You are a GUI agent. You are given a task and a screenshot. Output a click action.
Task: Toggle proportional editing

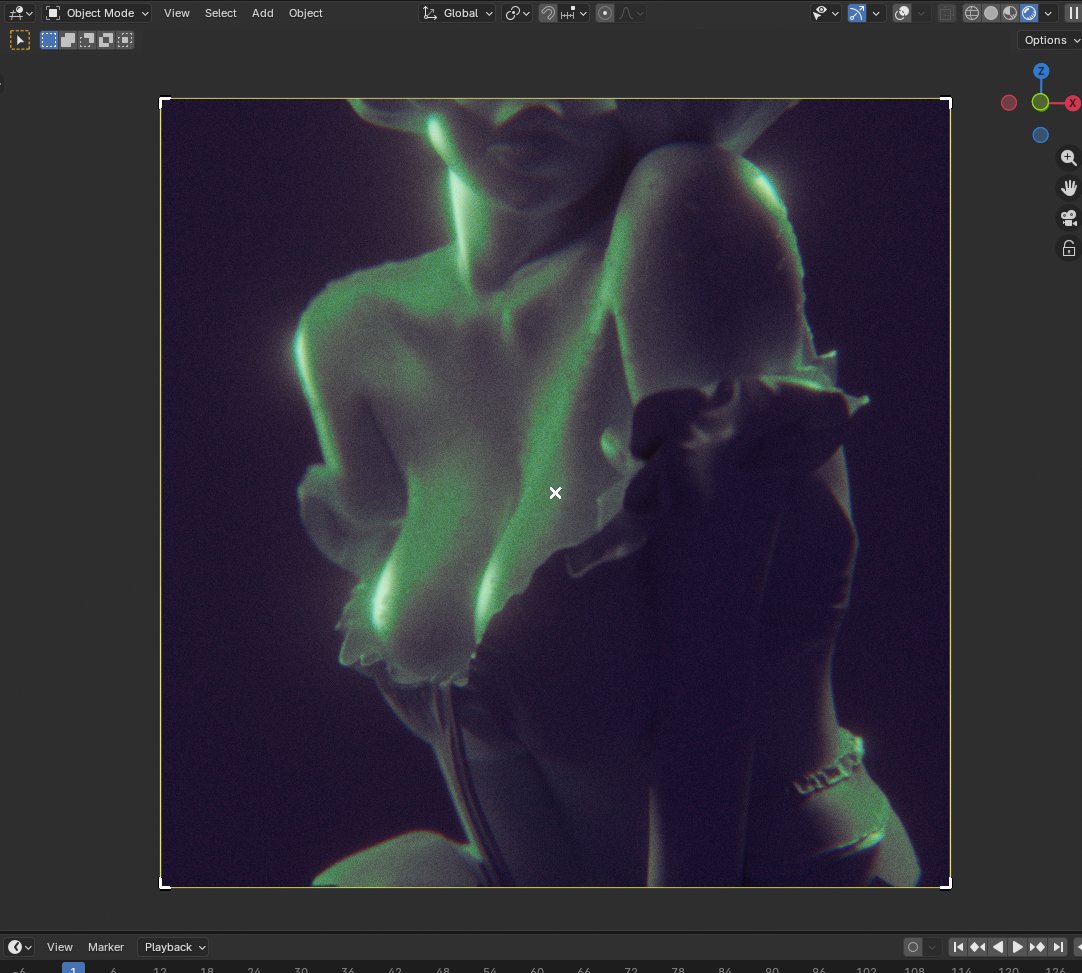click(605, 13)
